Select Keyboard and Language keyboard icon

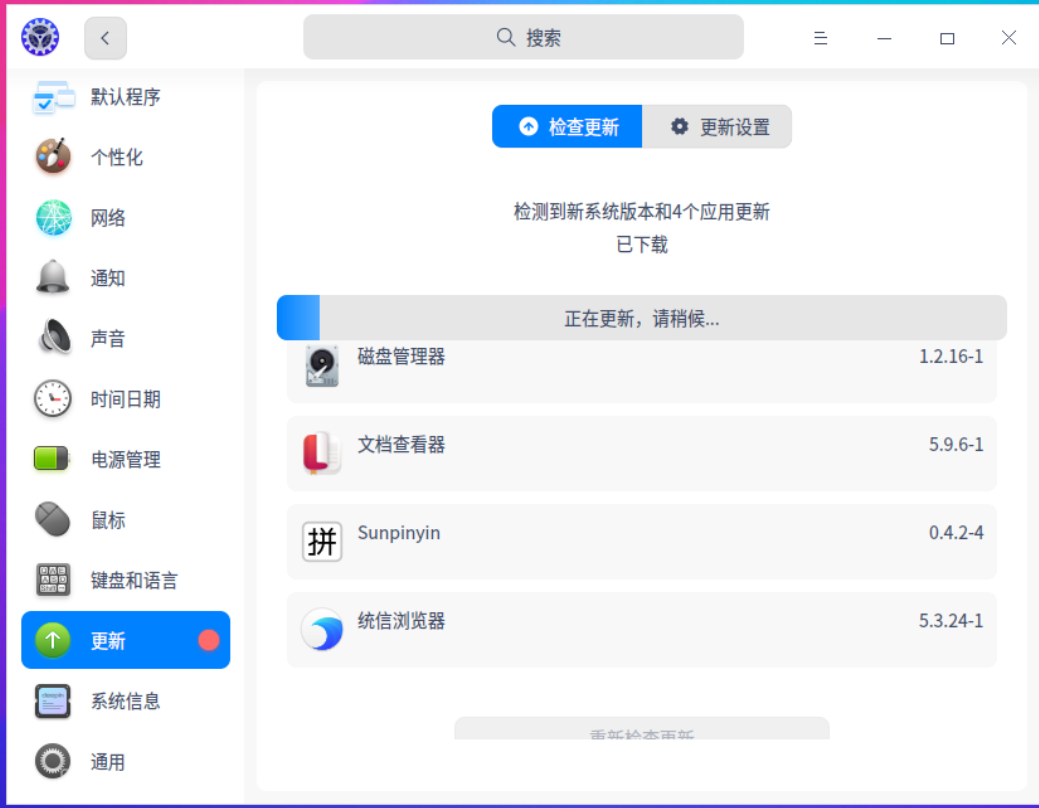coord(53,580)
